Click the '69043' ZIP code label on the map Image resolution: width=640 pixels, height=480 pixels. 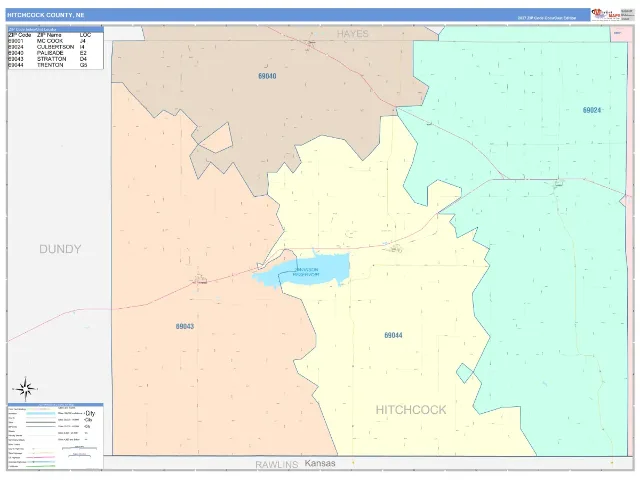tap(185, 326)
